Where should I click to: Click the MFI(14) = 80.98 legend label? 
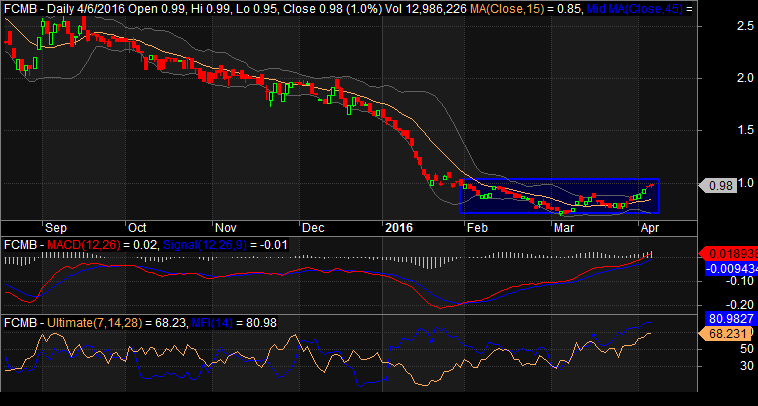coord(234,322)
